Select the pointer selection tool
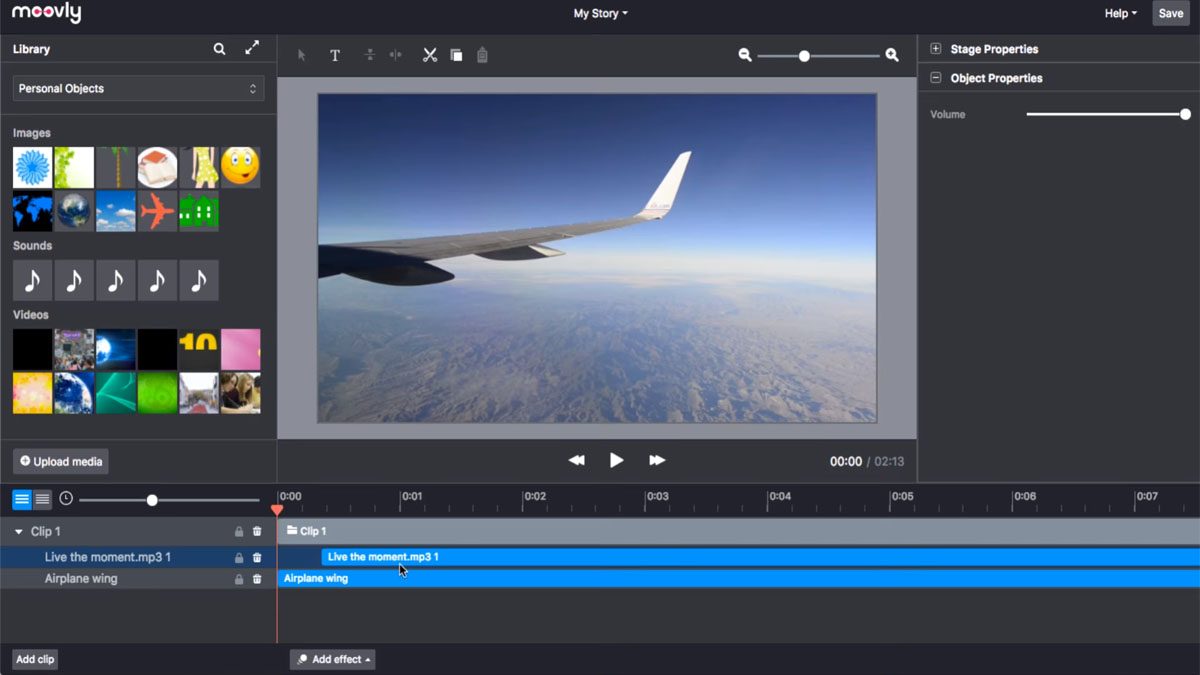Viewport: 1200px width, 675px height. click(301, 55)
